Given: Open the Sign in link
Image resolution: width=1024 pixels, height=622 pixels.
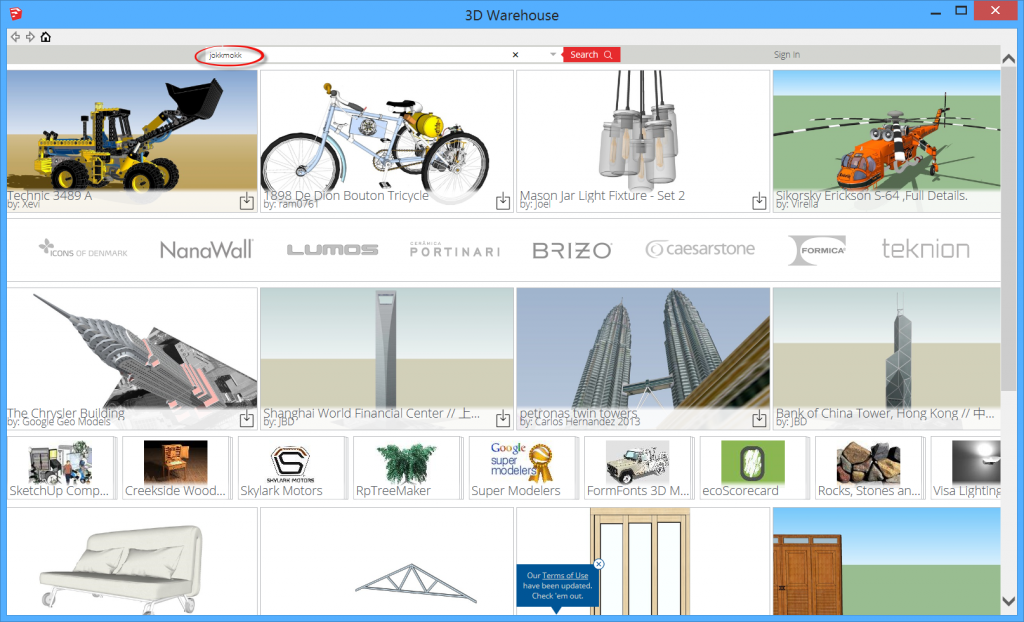Looking at the screenshot, I should click(786, 55).
